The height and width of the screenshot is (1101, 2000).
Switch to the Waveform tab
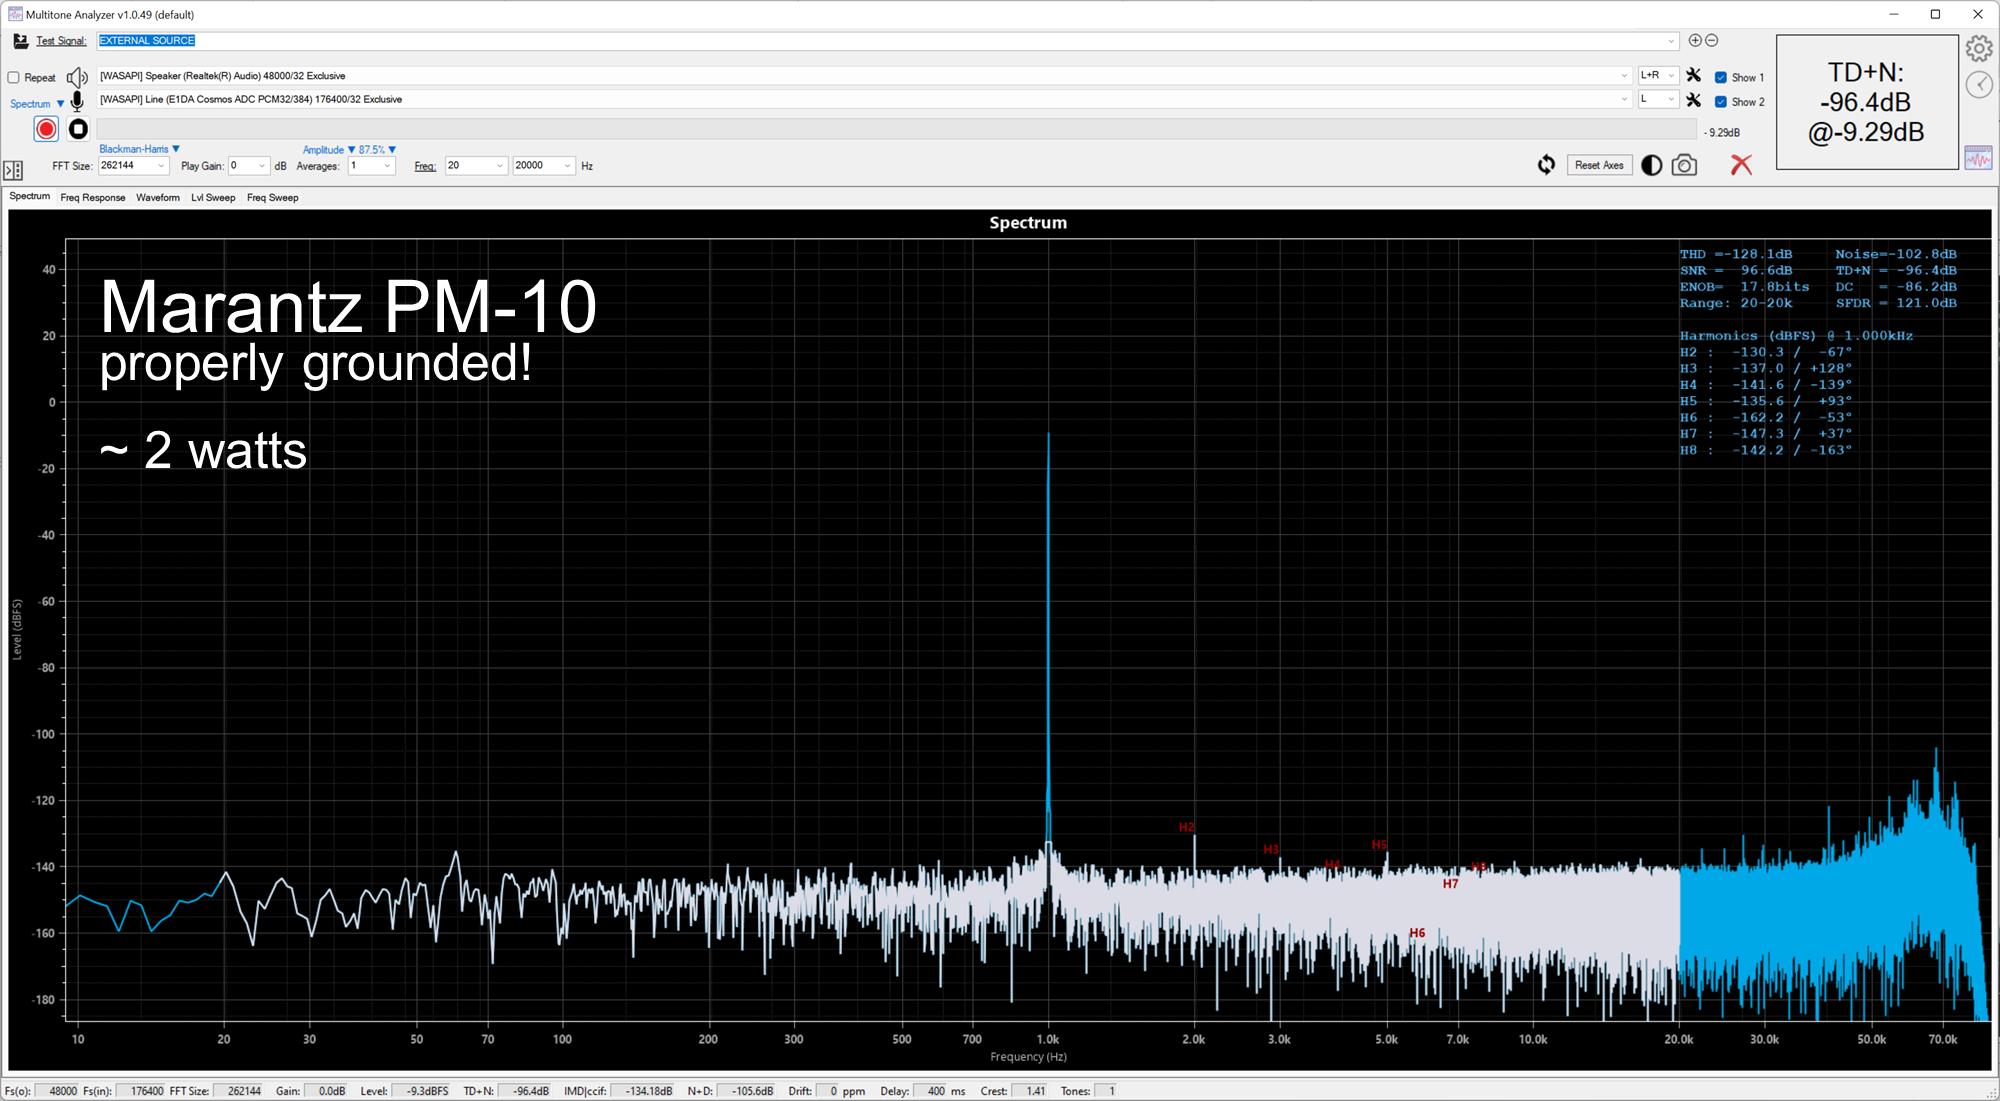pyautogui.click(x=158, y=197)
